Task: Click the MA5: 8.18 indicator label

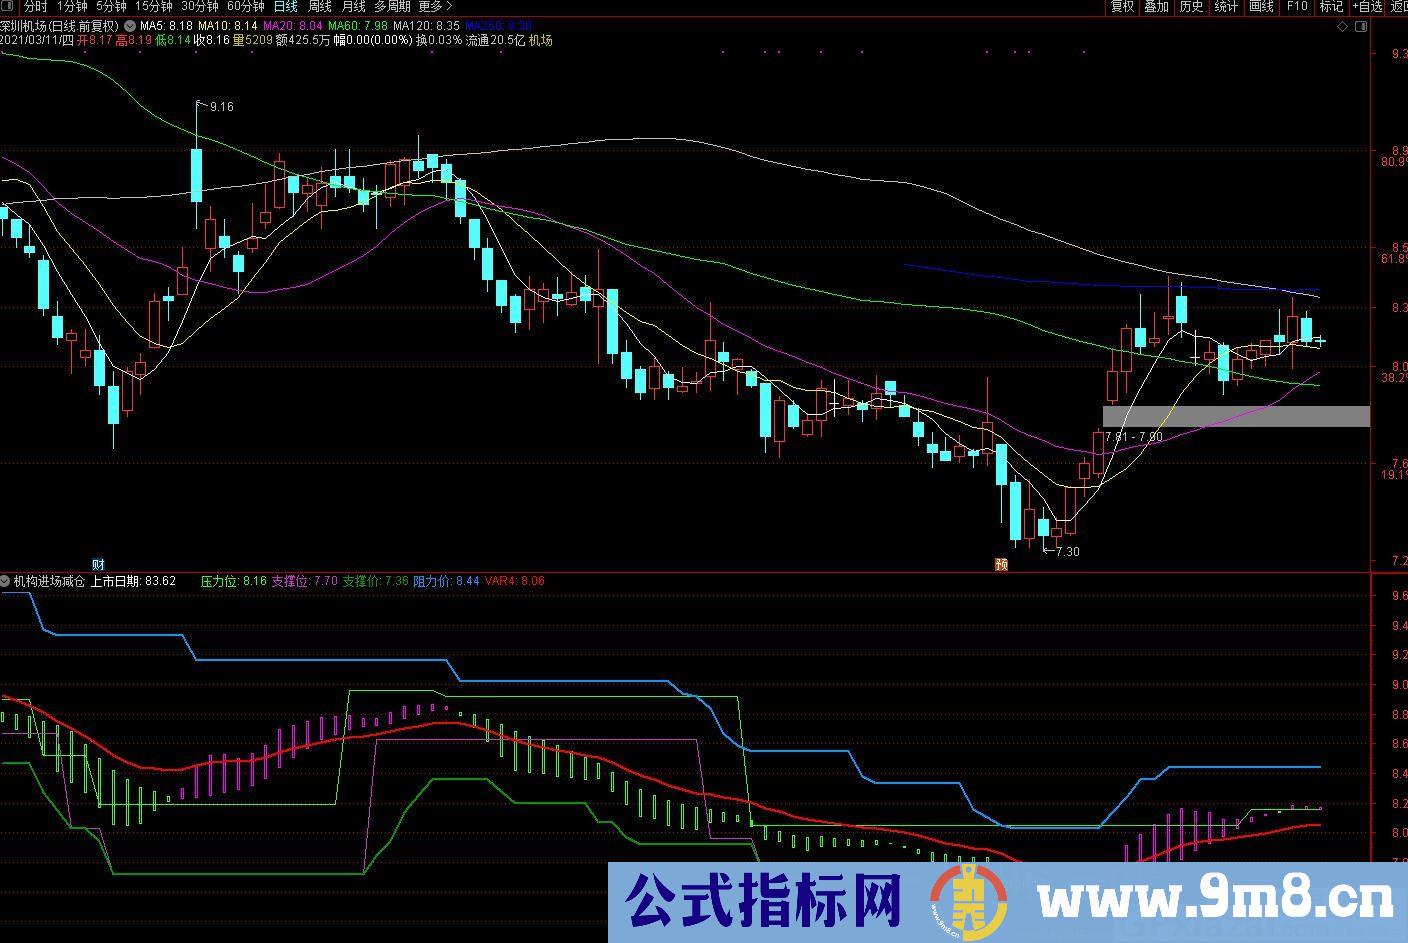Action: [167, 26]
